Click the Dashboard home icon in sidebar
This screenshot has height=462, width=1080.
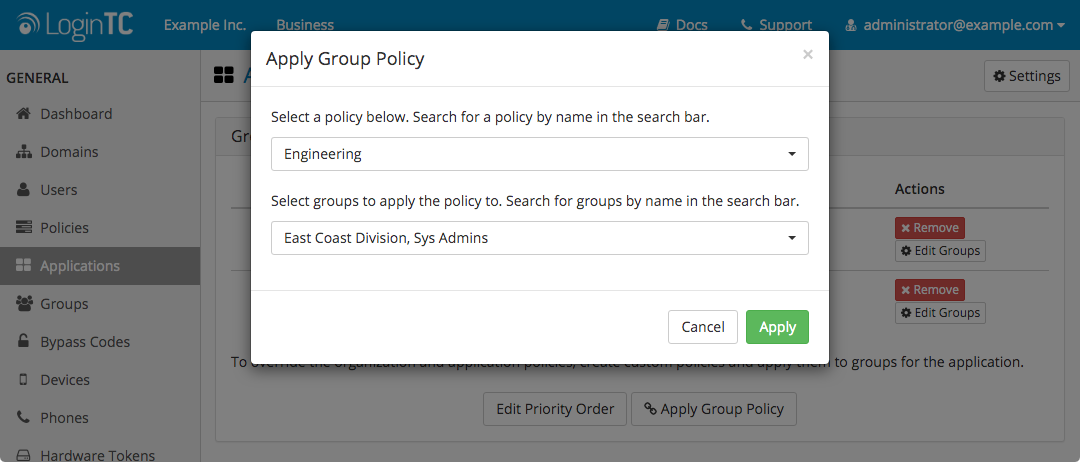pos(23,114)
